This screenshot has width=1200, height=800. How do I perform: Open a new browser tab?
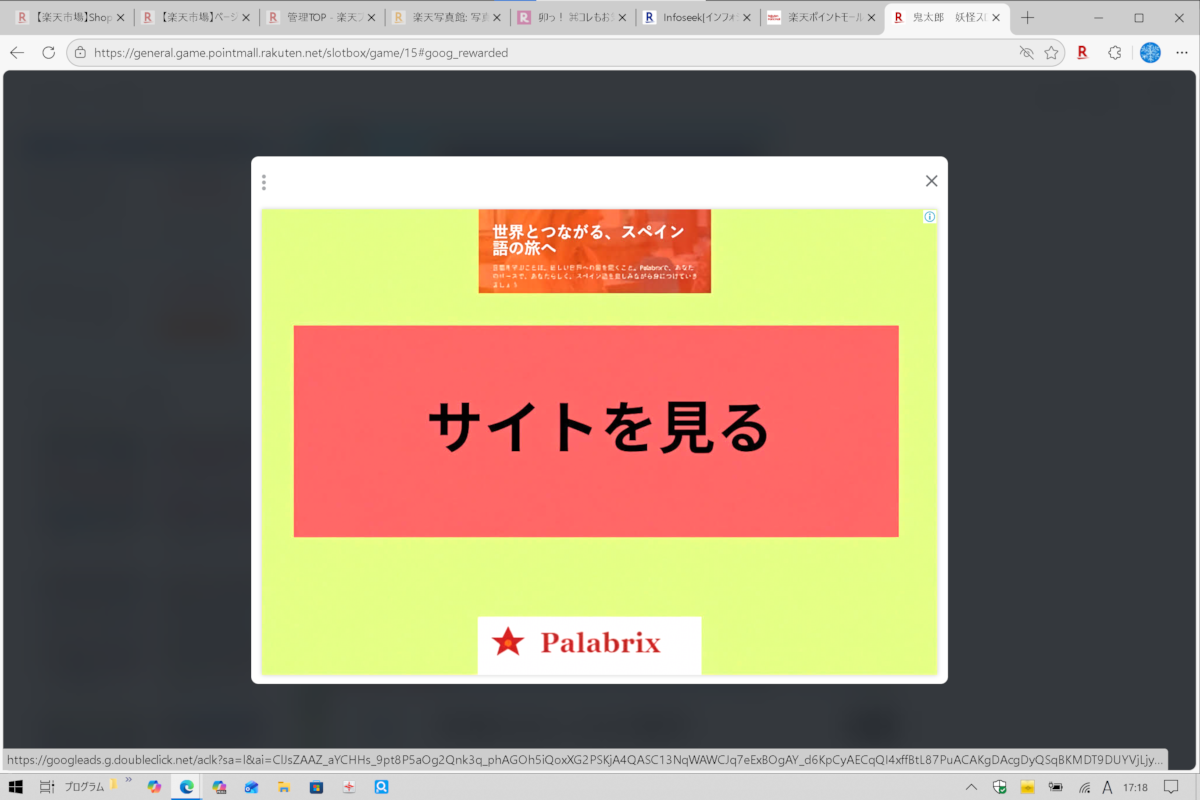tap(1027, 18)
